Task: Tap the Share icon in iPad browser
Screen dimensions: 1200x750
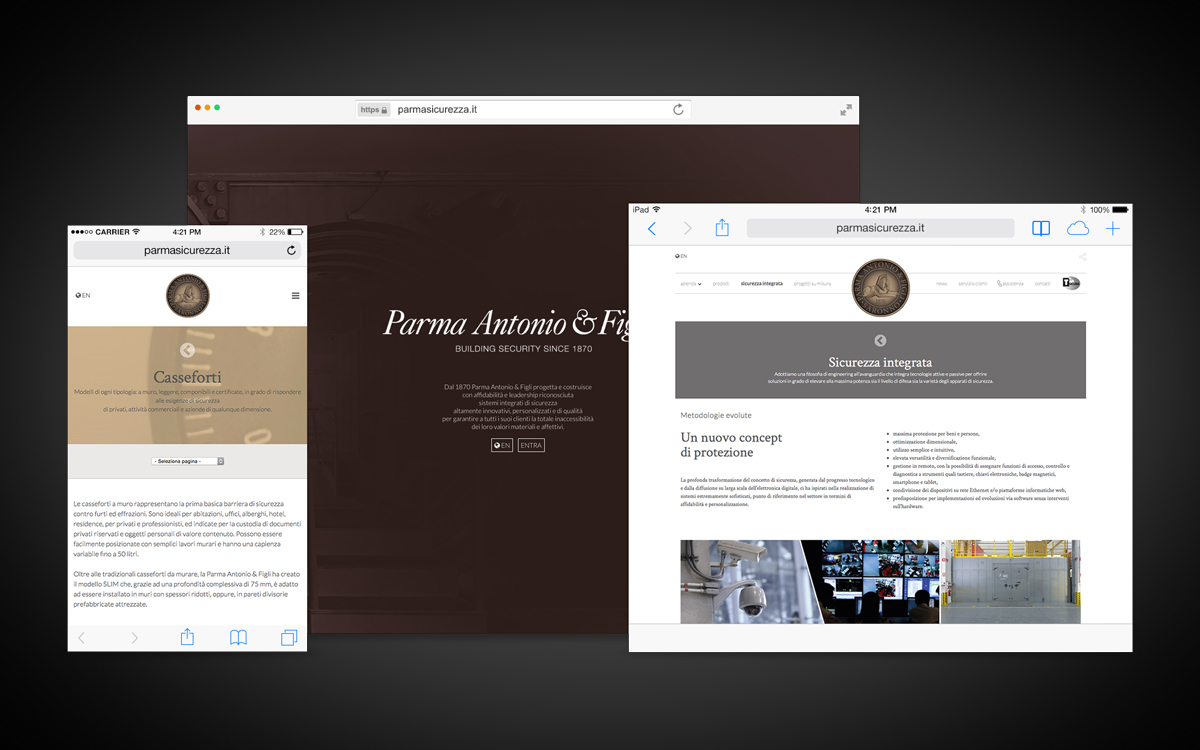Action: pyautogui.click(x=722, y=228)
